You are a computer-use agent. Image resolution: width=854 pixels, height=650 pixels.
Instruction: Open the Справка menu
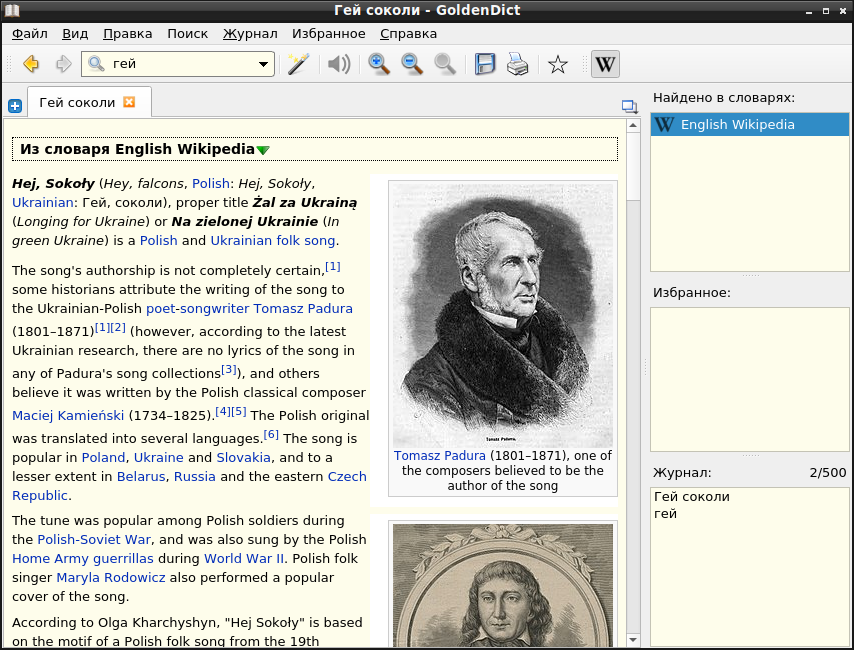(408, 34)
